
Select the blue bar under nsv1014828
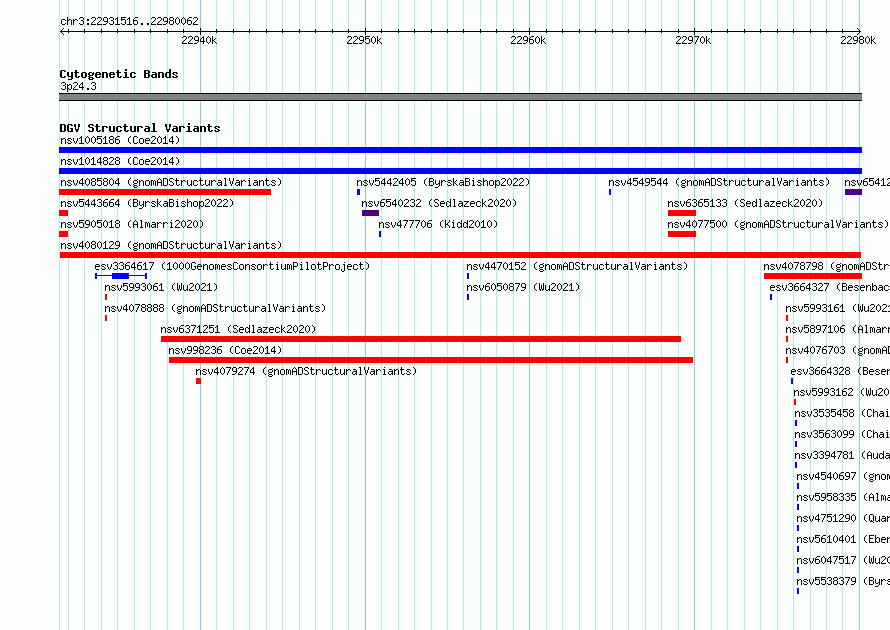pyautogui.click(x=460, y=171)
